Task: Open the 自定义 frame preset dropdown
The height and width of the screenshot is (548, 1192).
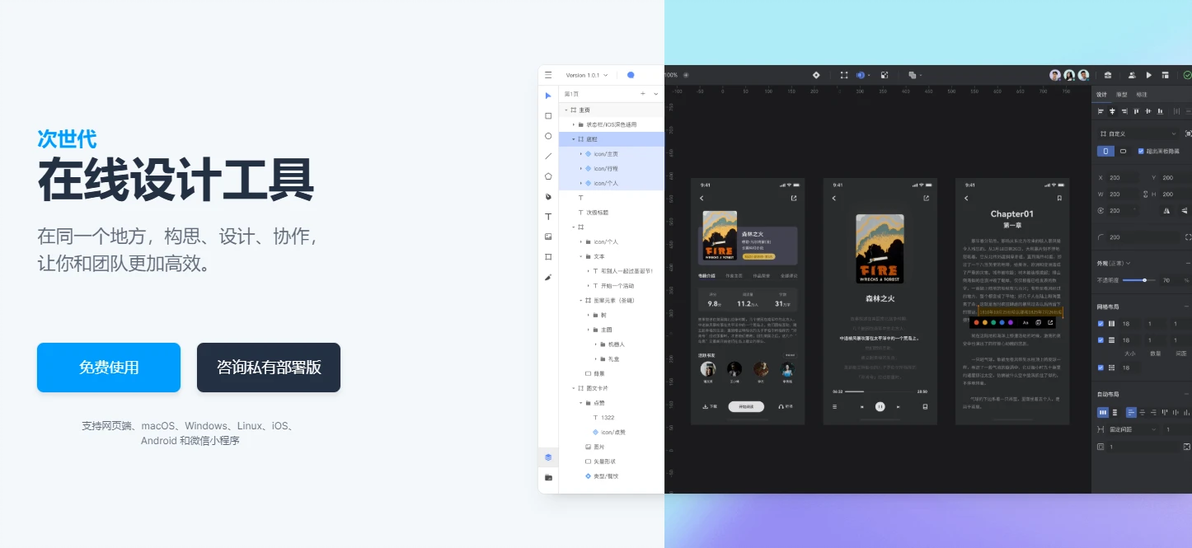Action: click(1138, 134)
